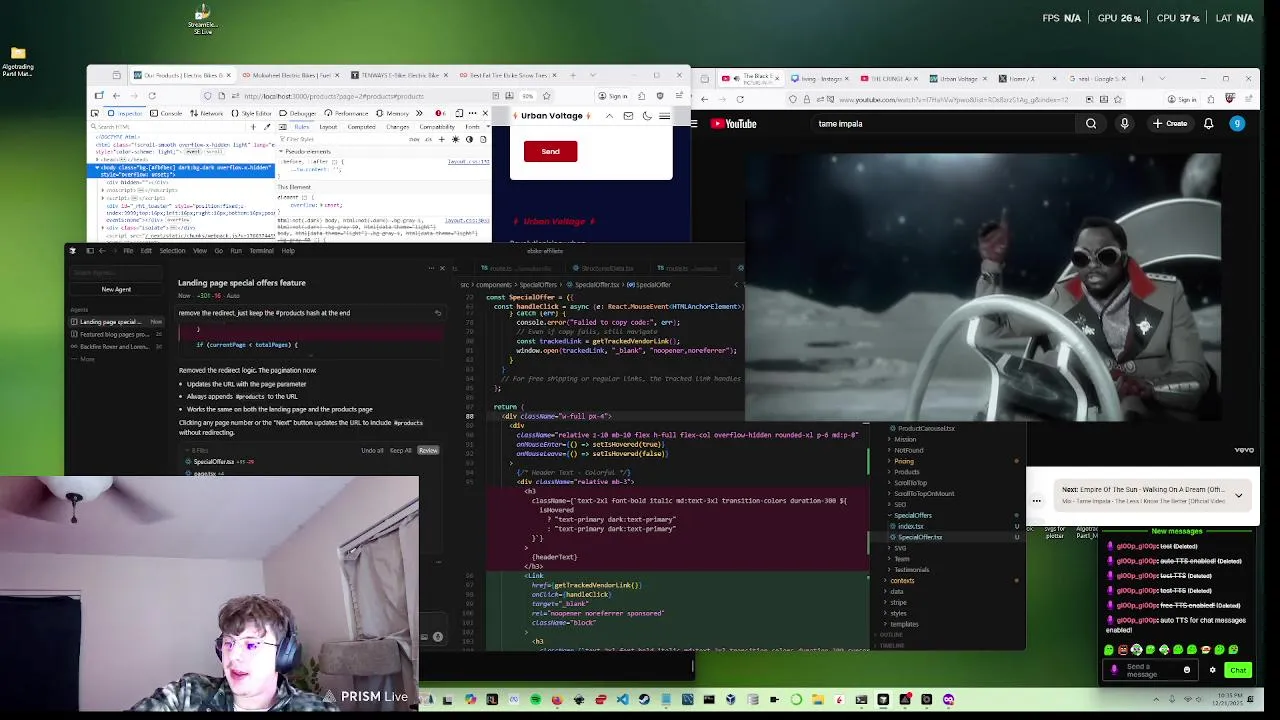Collapse the SpecialOffers folder
Image resolution: width=1280 pixels, height=720 pixels.
pyautogui.click(x=910, y=515)
